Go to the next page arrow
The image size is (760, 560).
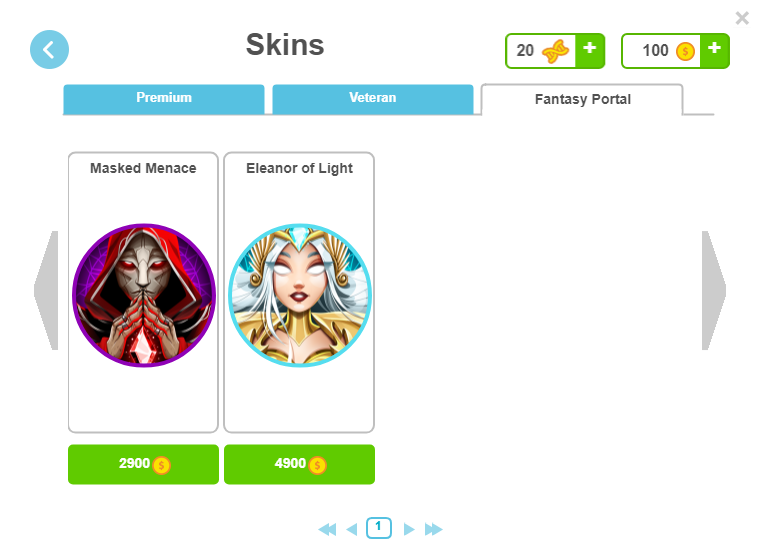tap(409, 529)
